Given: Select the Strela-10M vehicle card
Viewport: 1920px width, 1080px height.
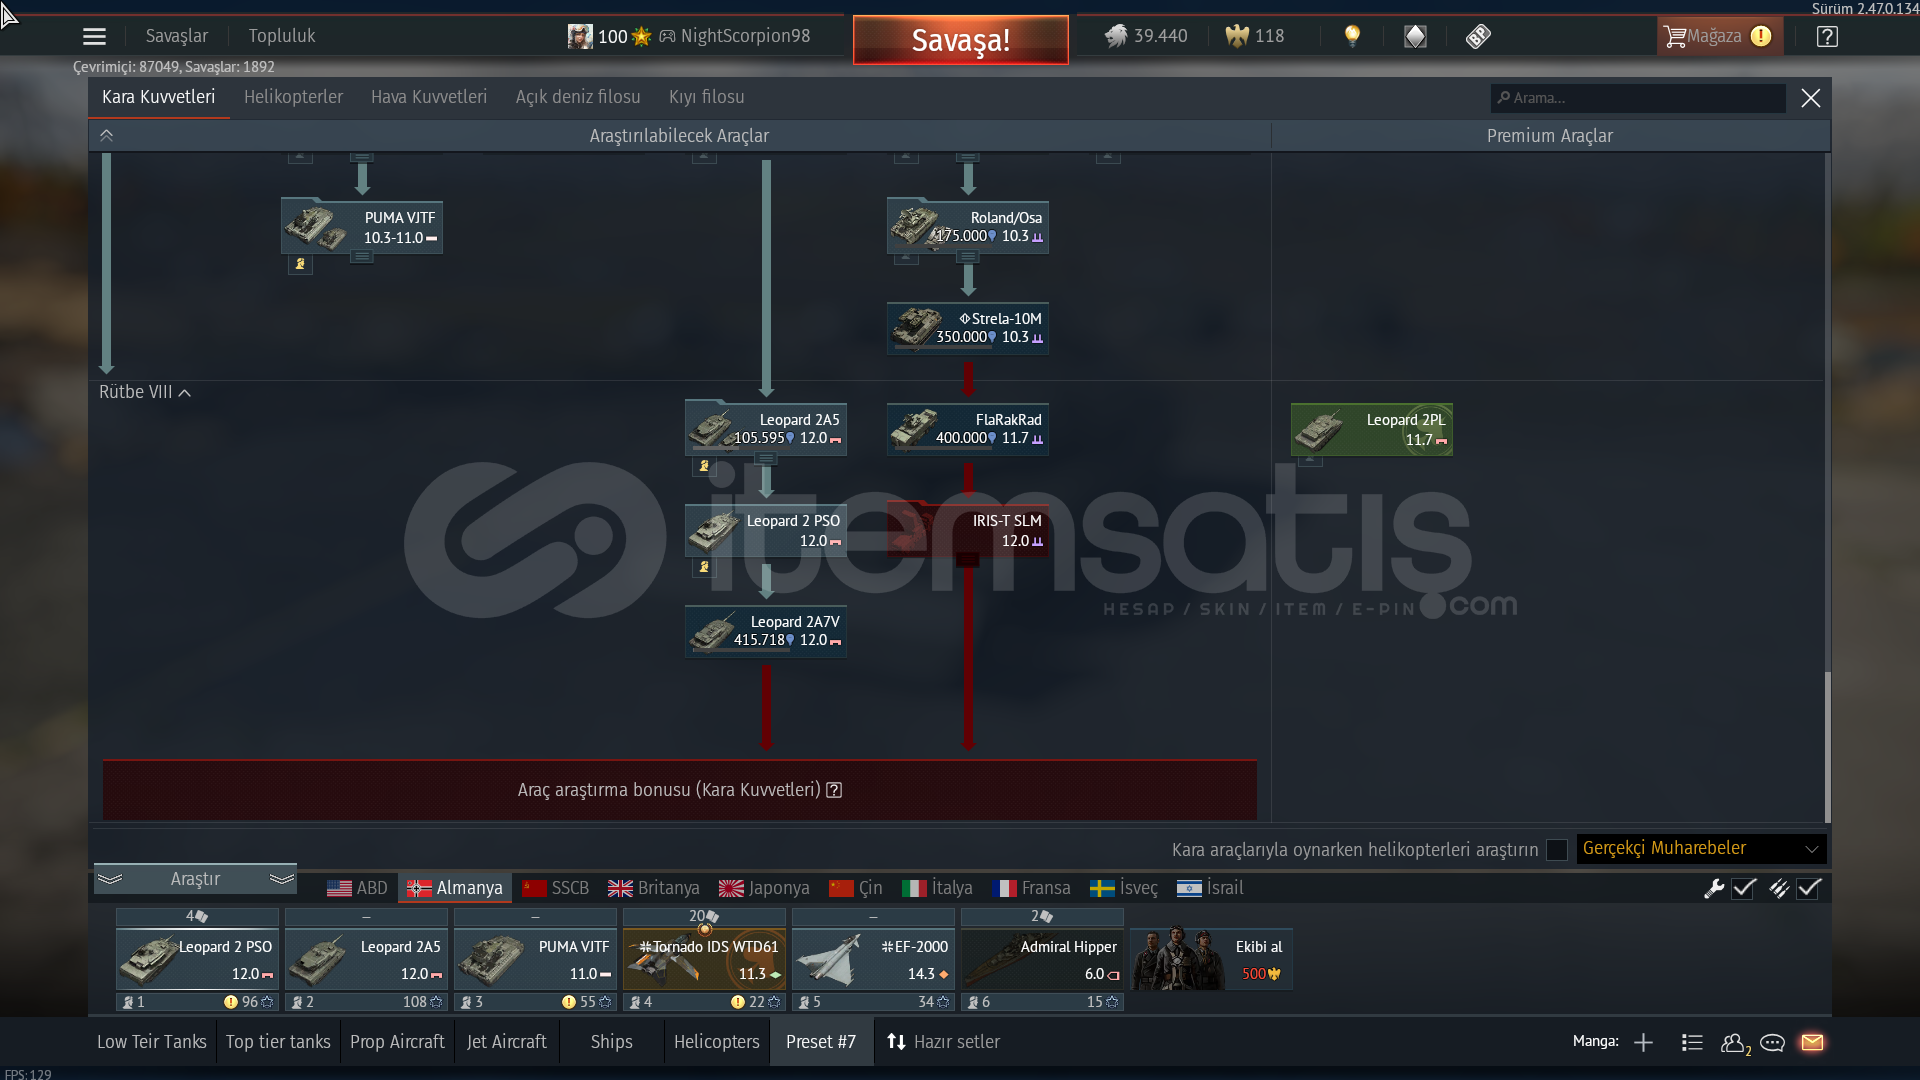Looking at the screenshot, I should click(967, 328).
